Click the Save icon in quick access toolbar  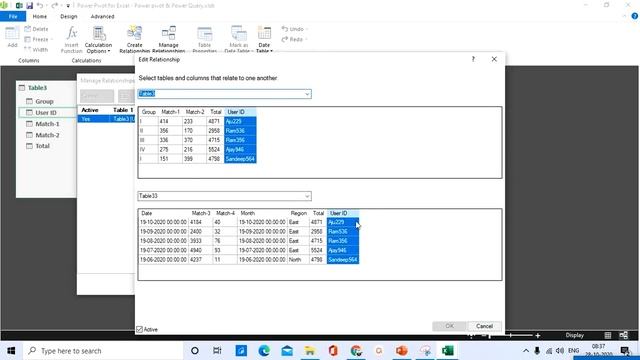click(29, 5)
